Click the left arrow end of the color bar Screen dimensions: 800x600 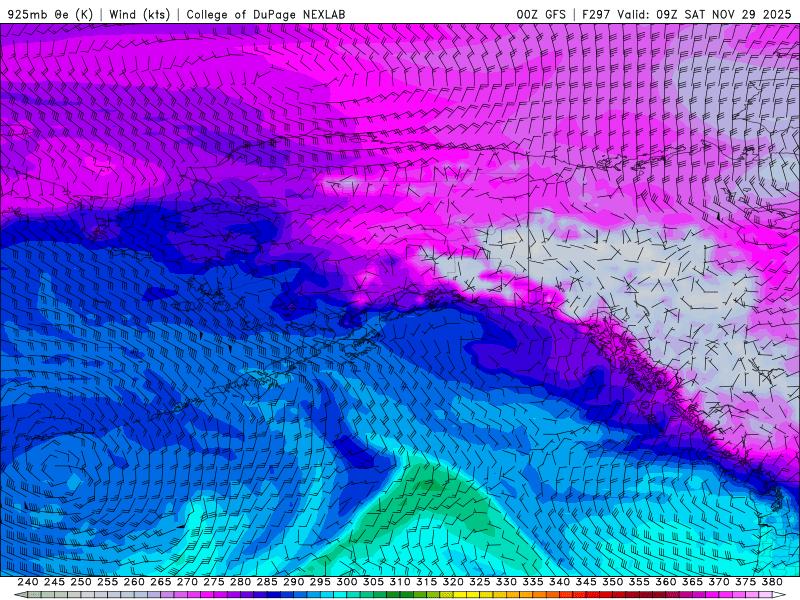(19, 595)
